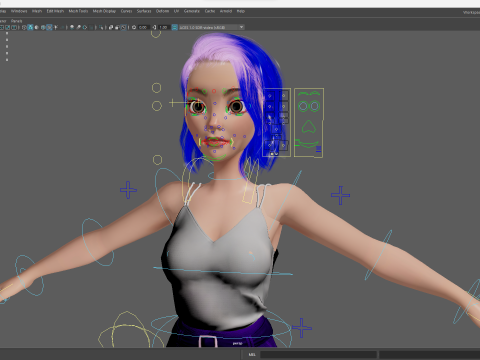This screenshot has width=480, height=360.
Task: Click the Gamma reset icon
Action: pyautogui.click(x=154, y=27)
